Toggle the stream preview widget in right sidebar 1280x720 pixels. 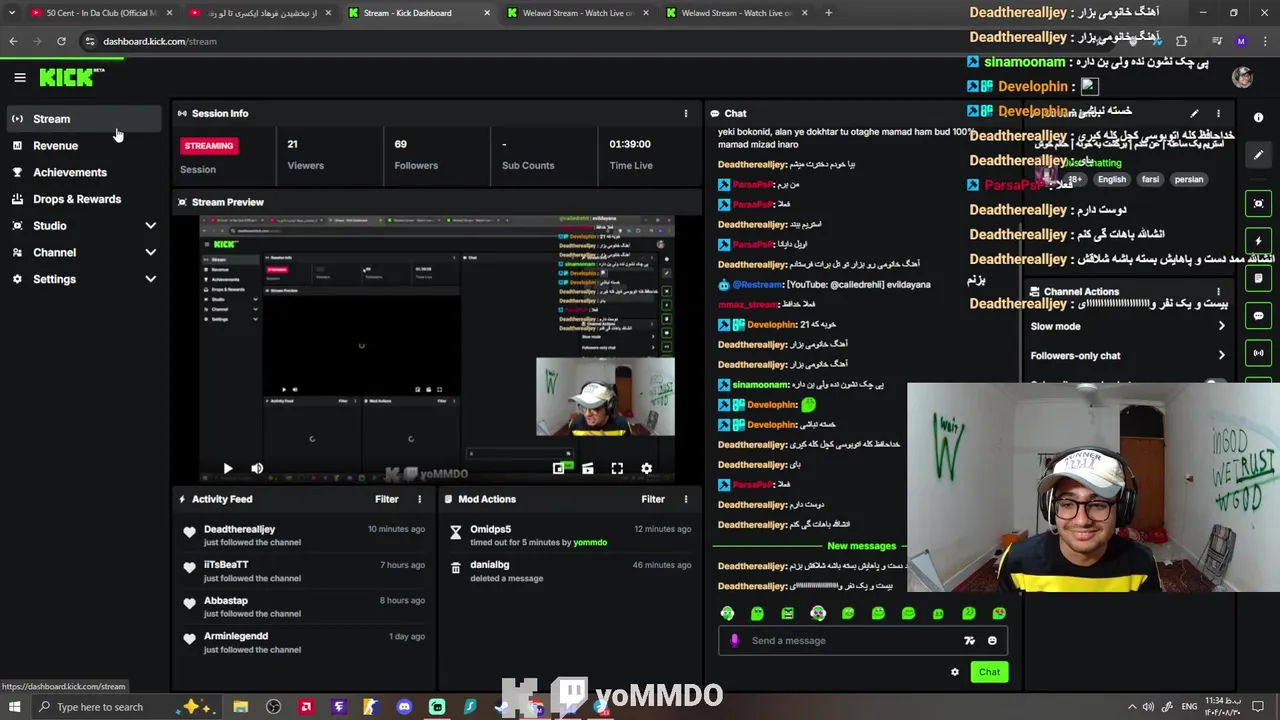click(x=1258, y=203)
